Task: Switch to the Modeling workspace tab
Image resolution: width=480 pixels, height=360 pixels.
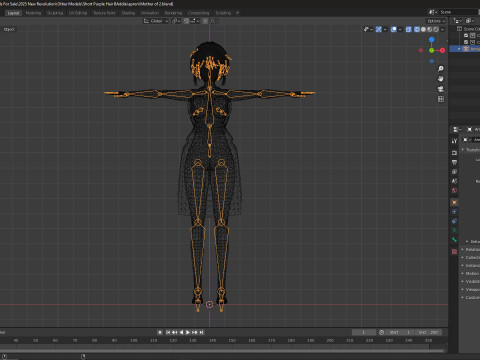Action: (x=33, y=13)
